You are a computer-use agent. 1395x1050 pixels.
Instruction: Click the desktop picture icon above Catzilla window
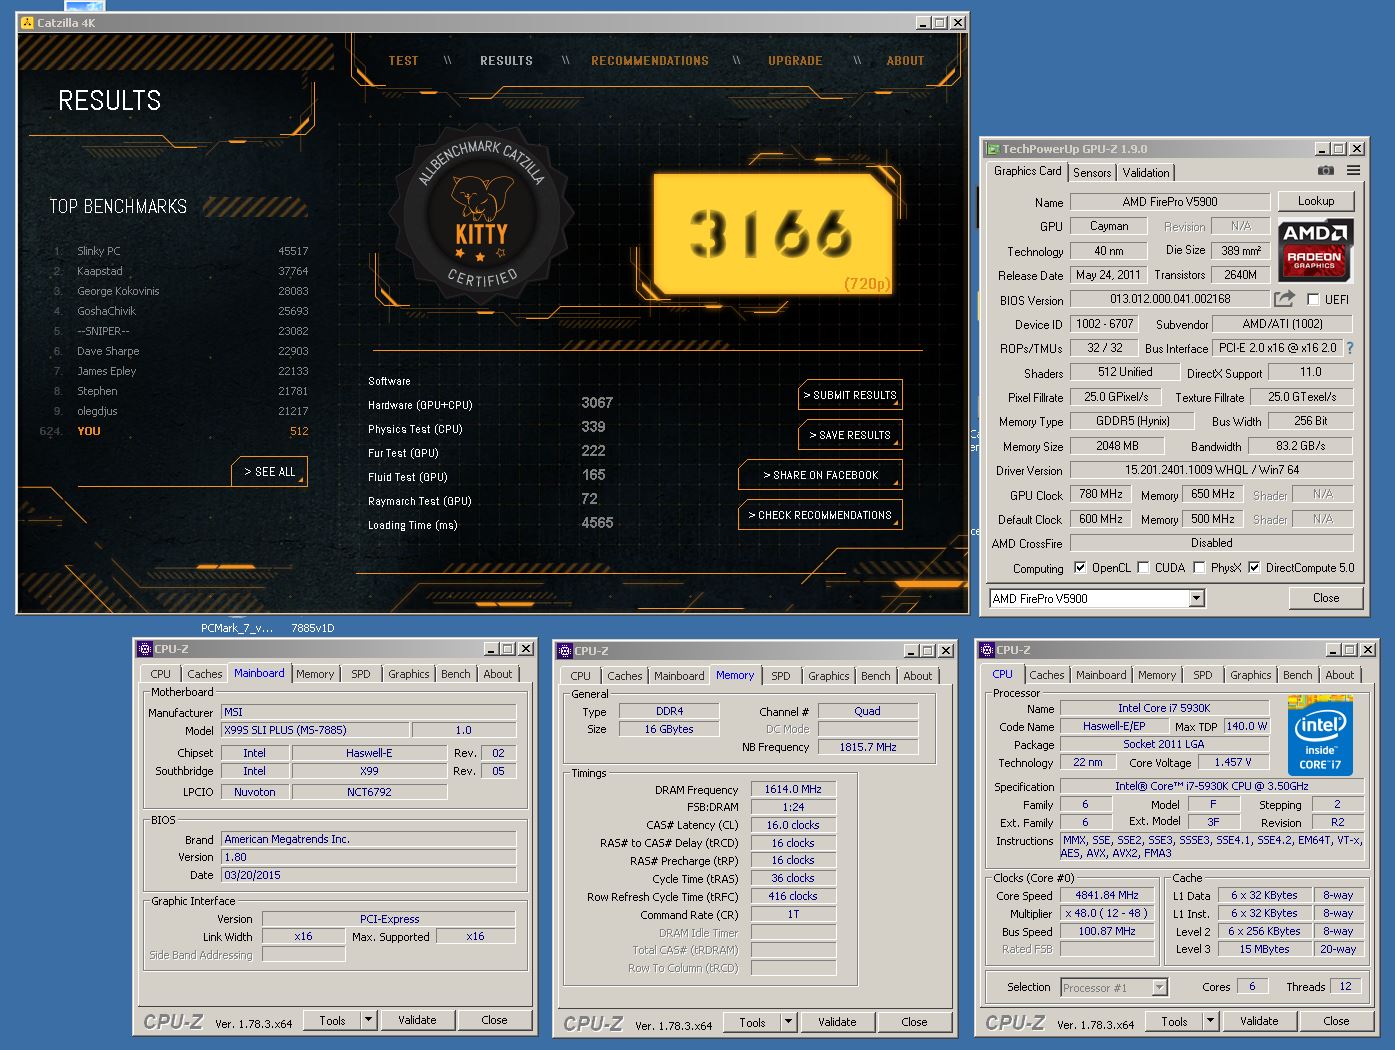[x=83, y=6]
